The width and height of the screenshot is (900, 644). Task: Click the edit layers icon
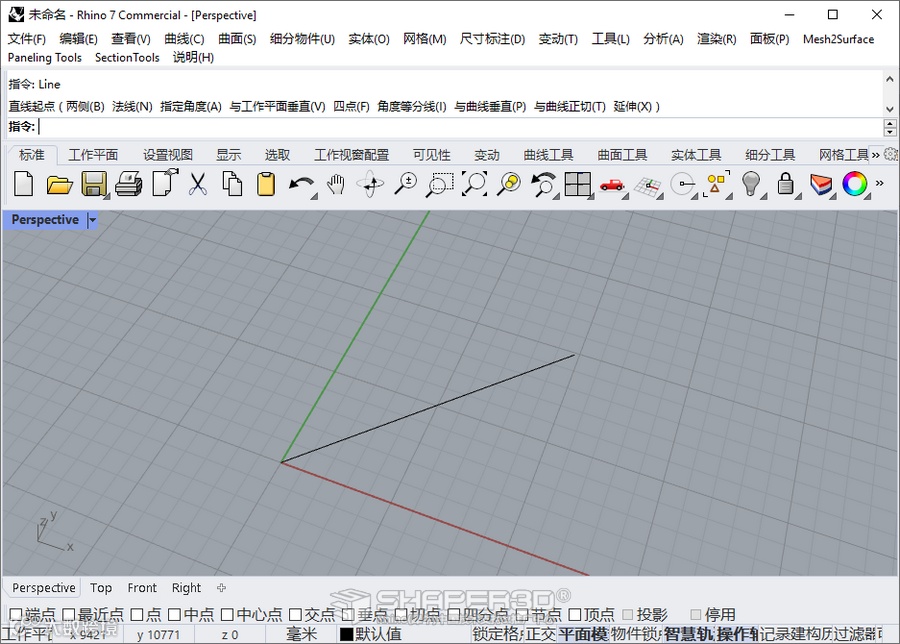[x=821, y=185]
